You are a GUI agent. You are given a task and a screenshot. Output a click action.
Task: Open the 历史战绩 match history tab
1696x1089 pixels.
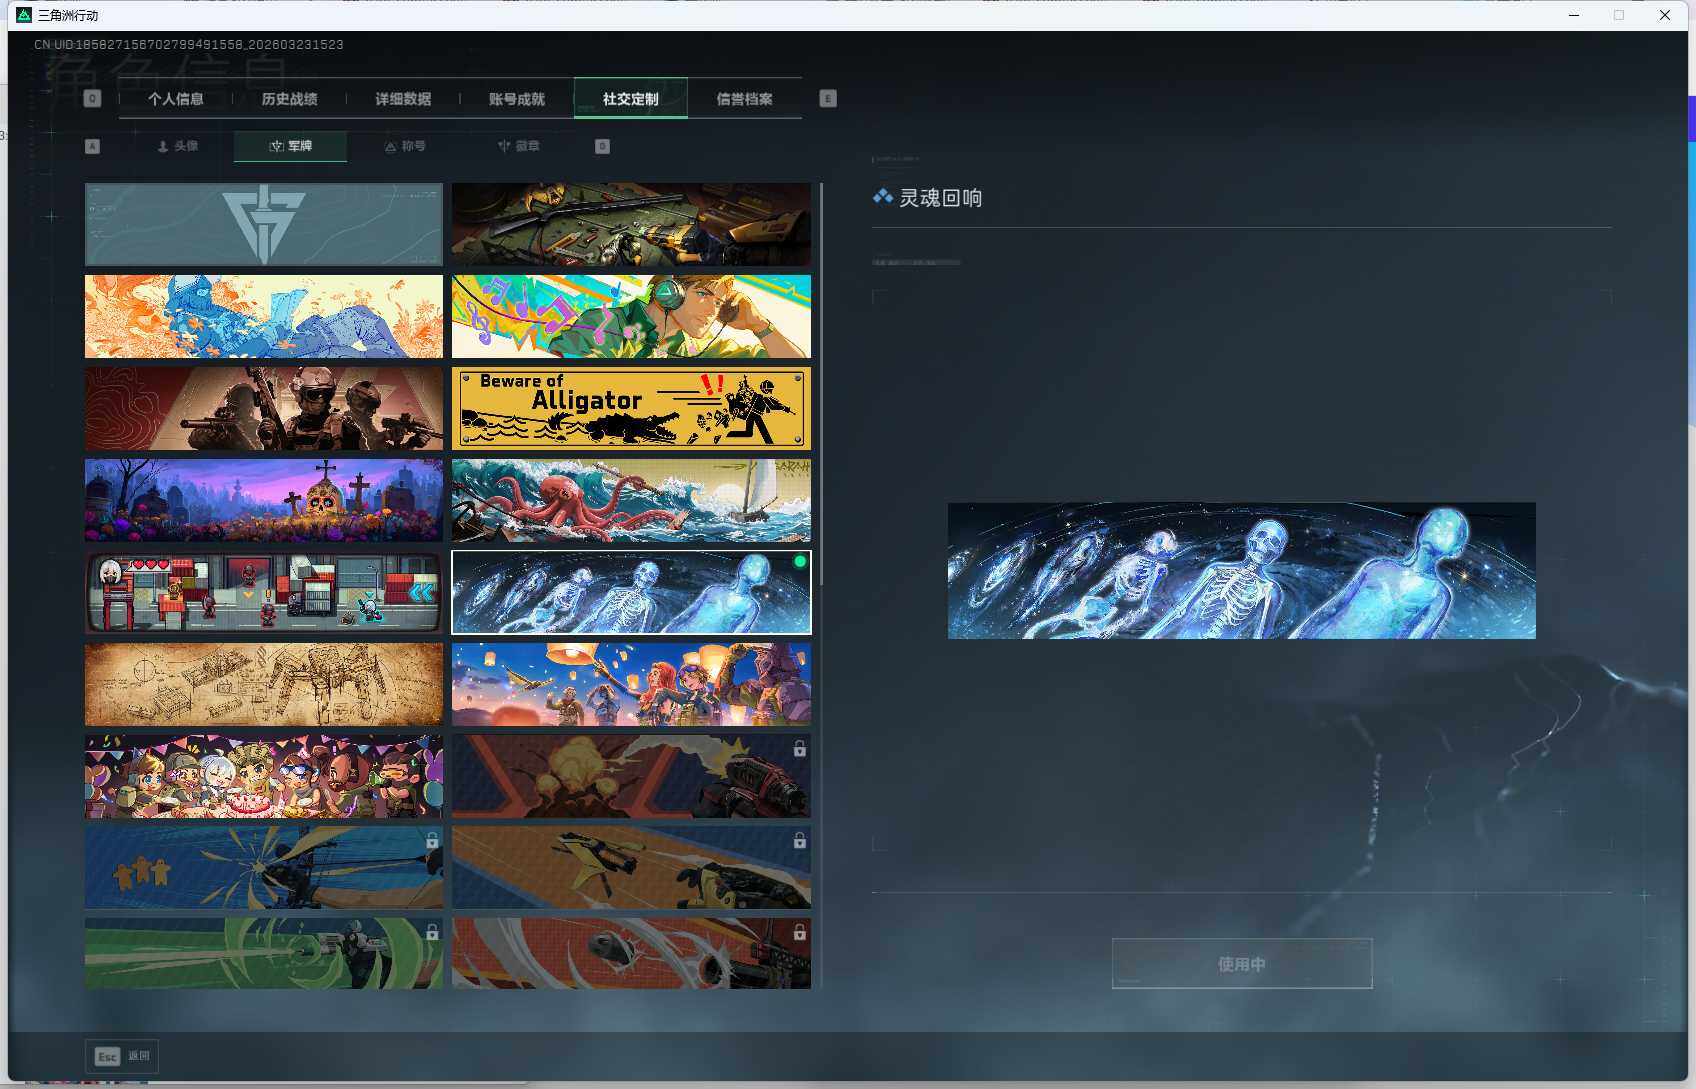pyautogui.click(x=289, y=99)
